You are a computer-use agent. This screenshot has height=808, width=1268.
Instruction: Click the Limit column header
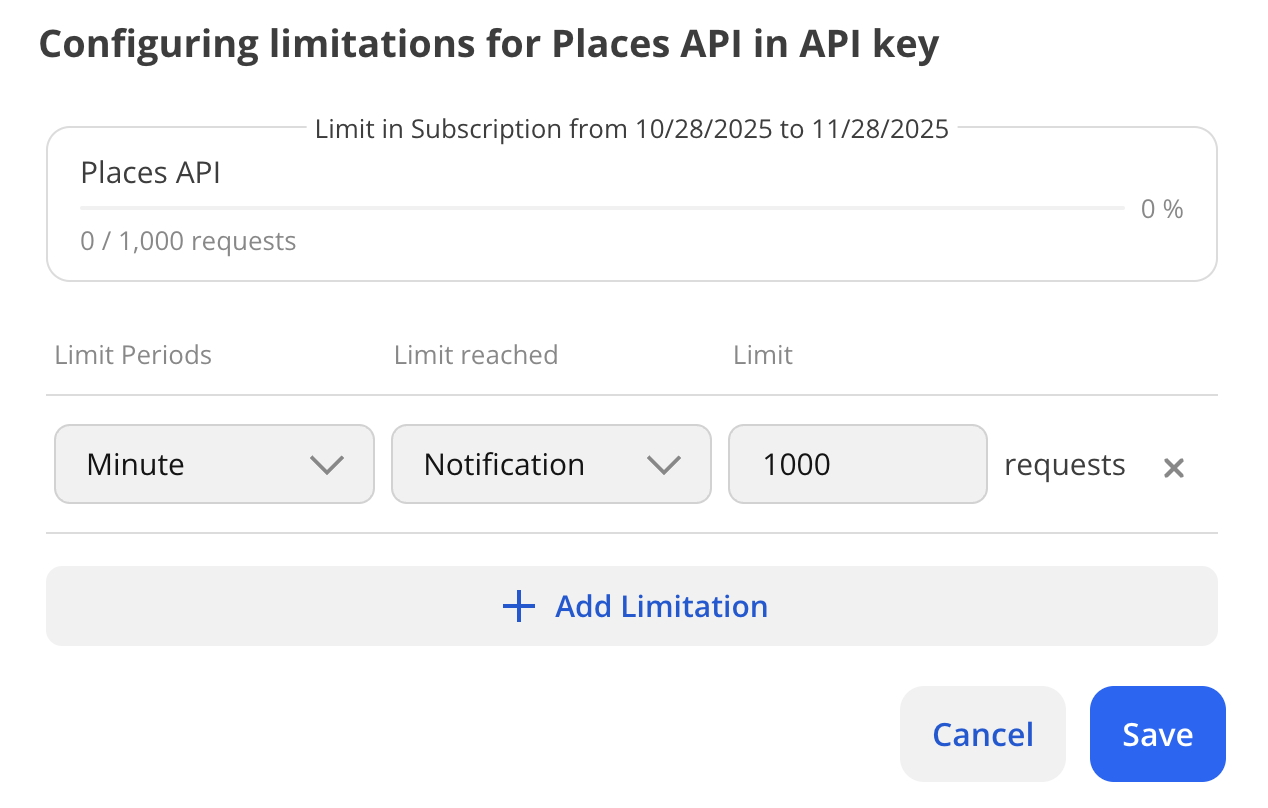[762, 354]
